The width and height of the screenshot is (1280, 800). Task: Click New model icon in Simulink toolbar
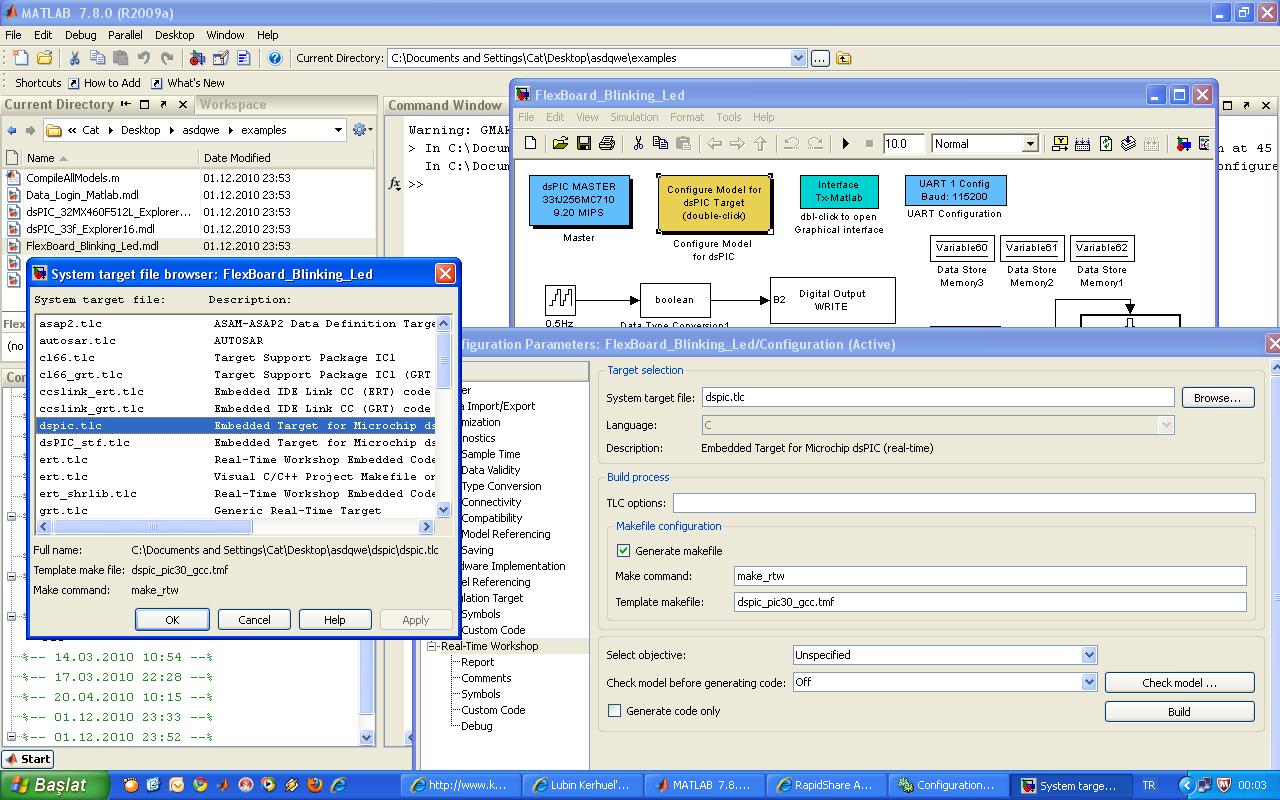click(x=531, y=144)
